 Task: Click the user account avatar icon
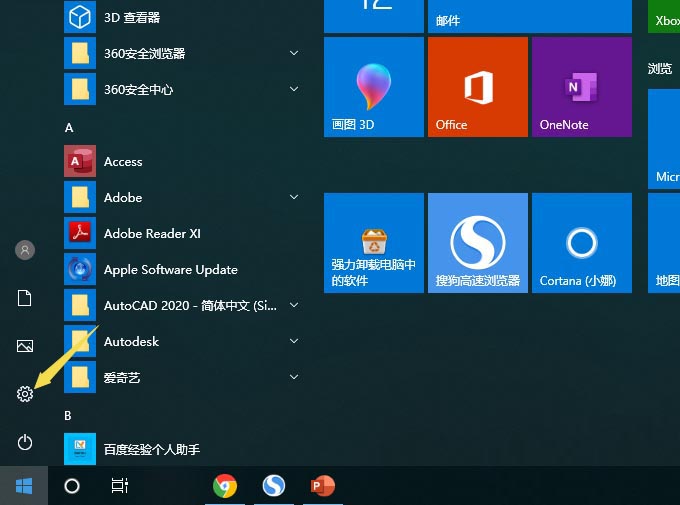pyautogui.click(x=25, y=250)
